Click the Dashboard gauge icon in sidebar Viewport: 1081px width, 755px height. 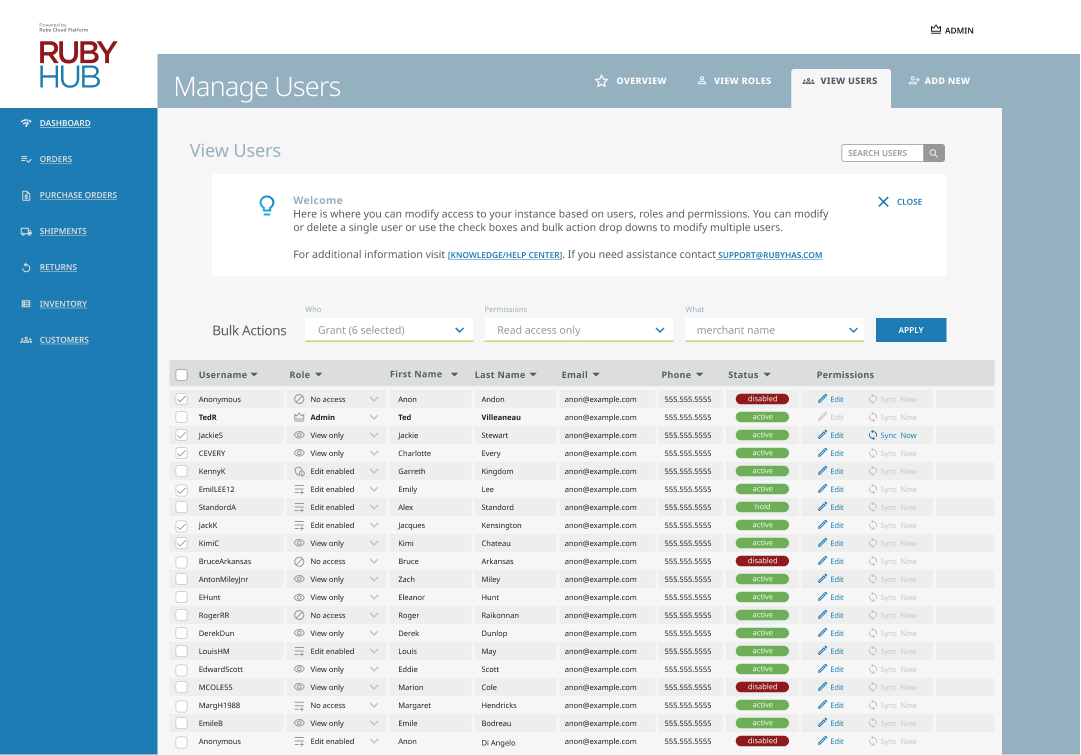[x=26, y=123]
